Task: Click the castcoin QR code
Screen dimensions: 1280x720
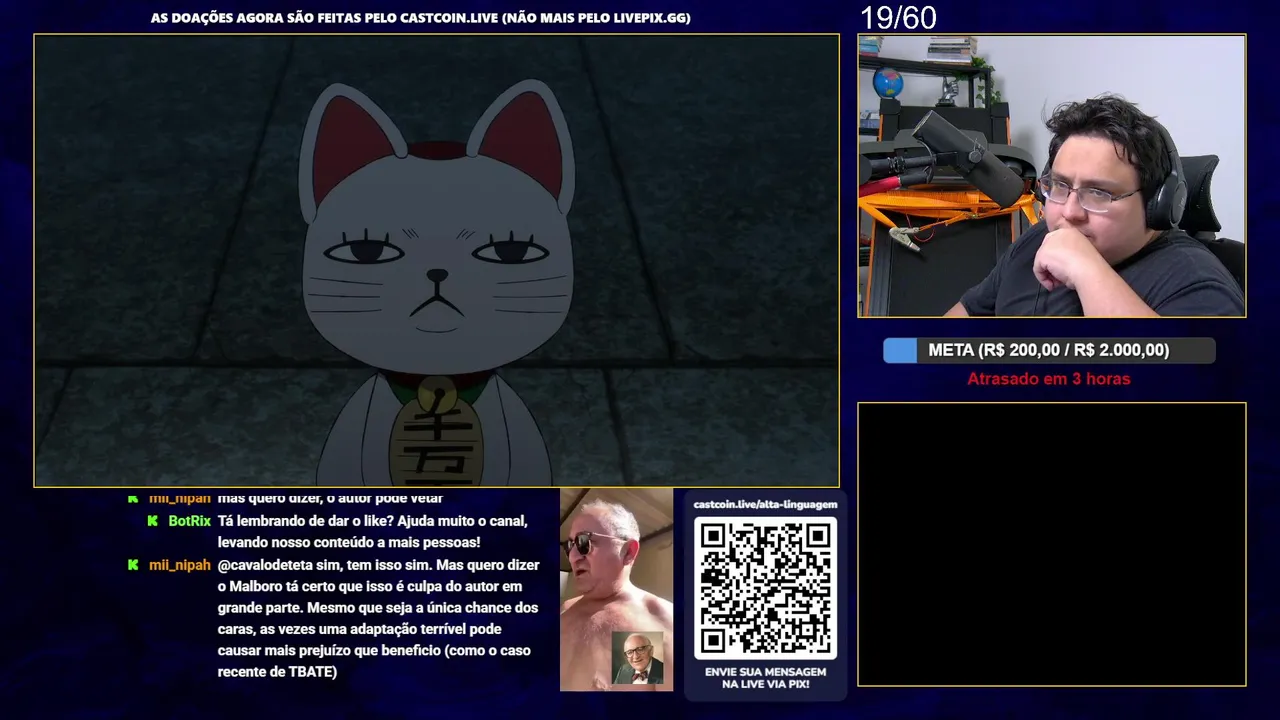Action: (765, 588)
